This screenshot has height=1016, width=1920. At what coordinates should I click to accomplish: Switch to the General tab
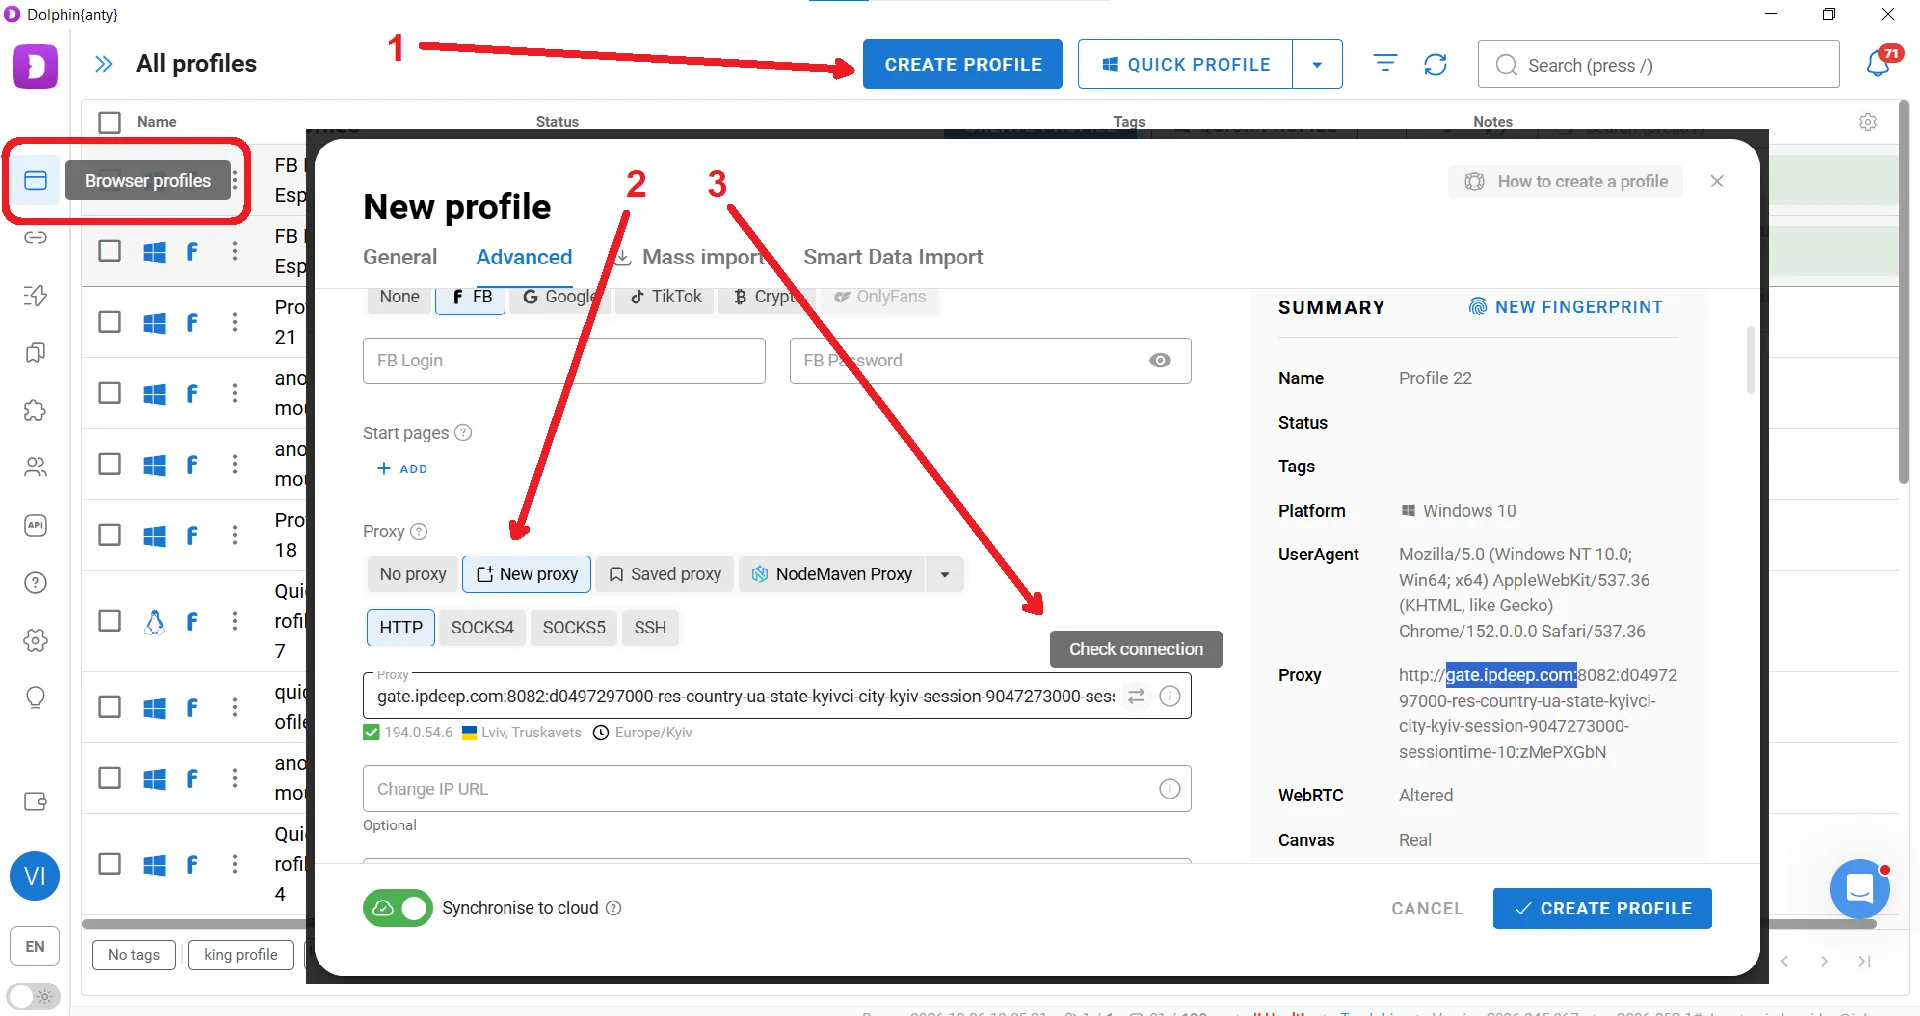[400, 257]
